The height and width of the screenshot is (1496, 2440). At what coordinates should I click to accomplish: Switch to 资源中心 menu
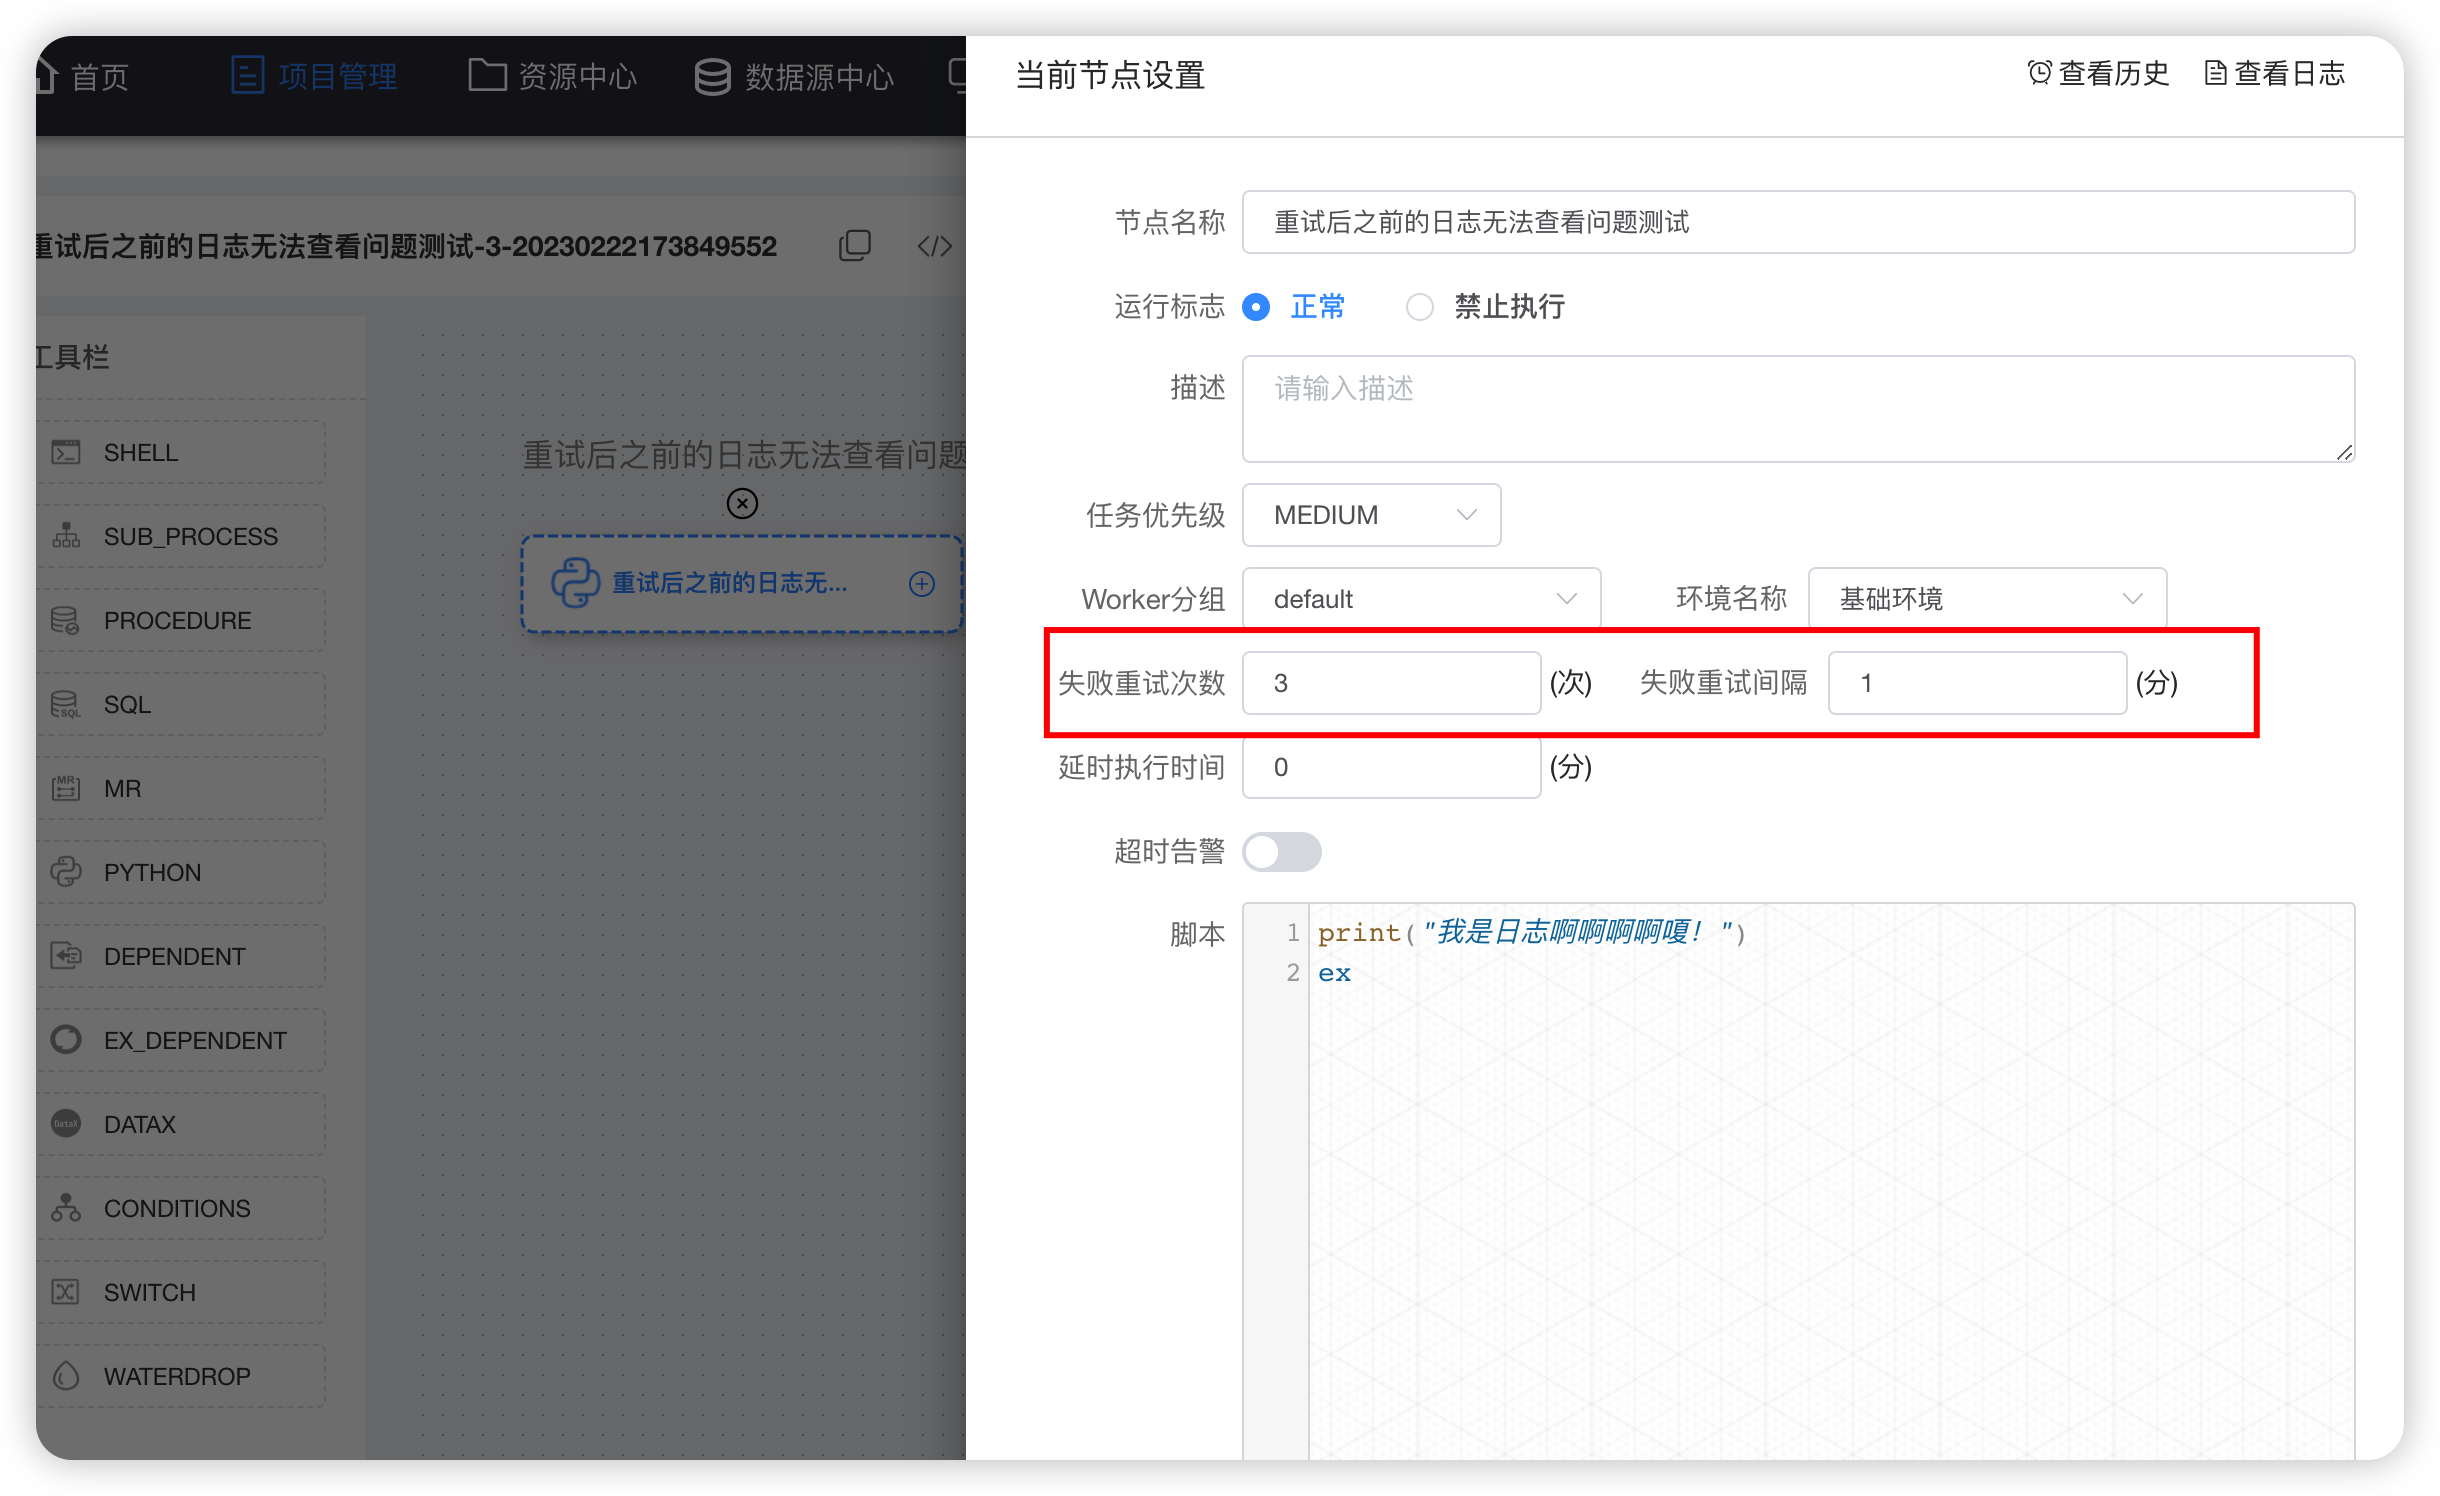pyautogui.click(x=552, y=76)
